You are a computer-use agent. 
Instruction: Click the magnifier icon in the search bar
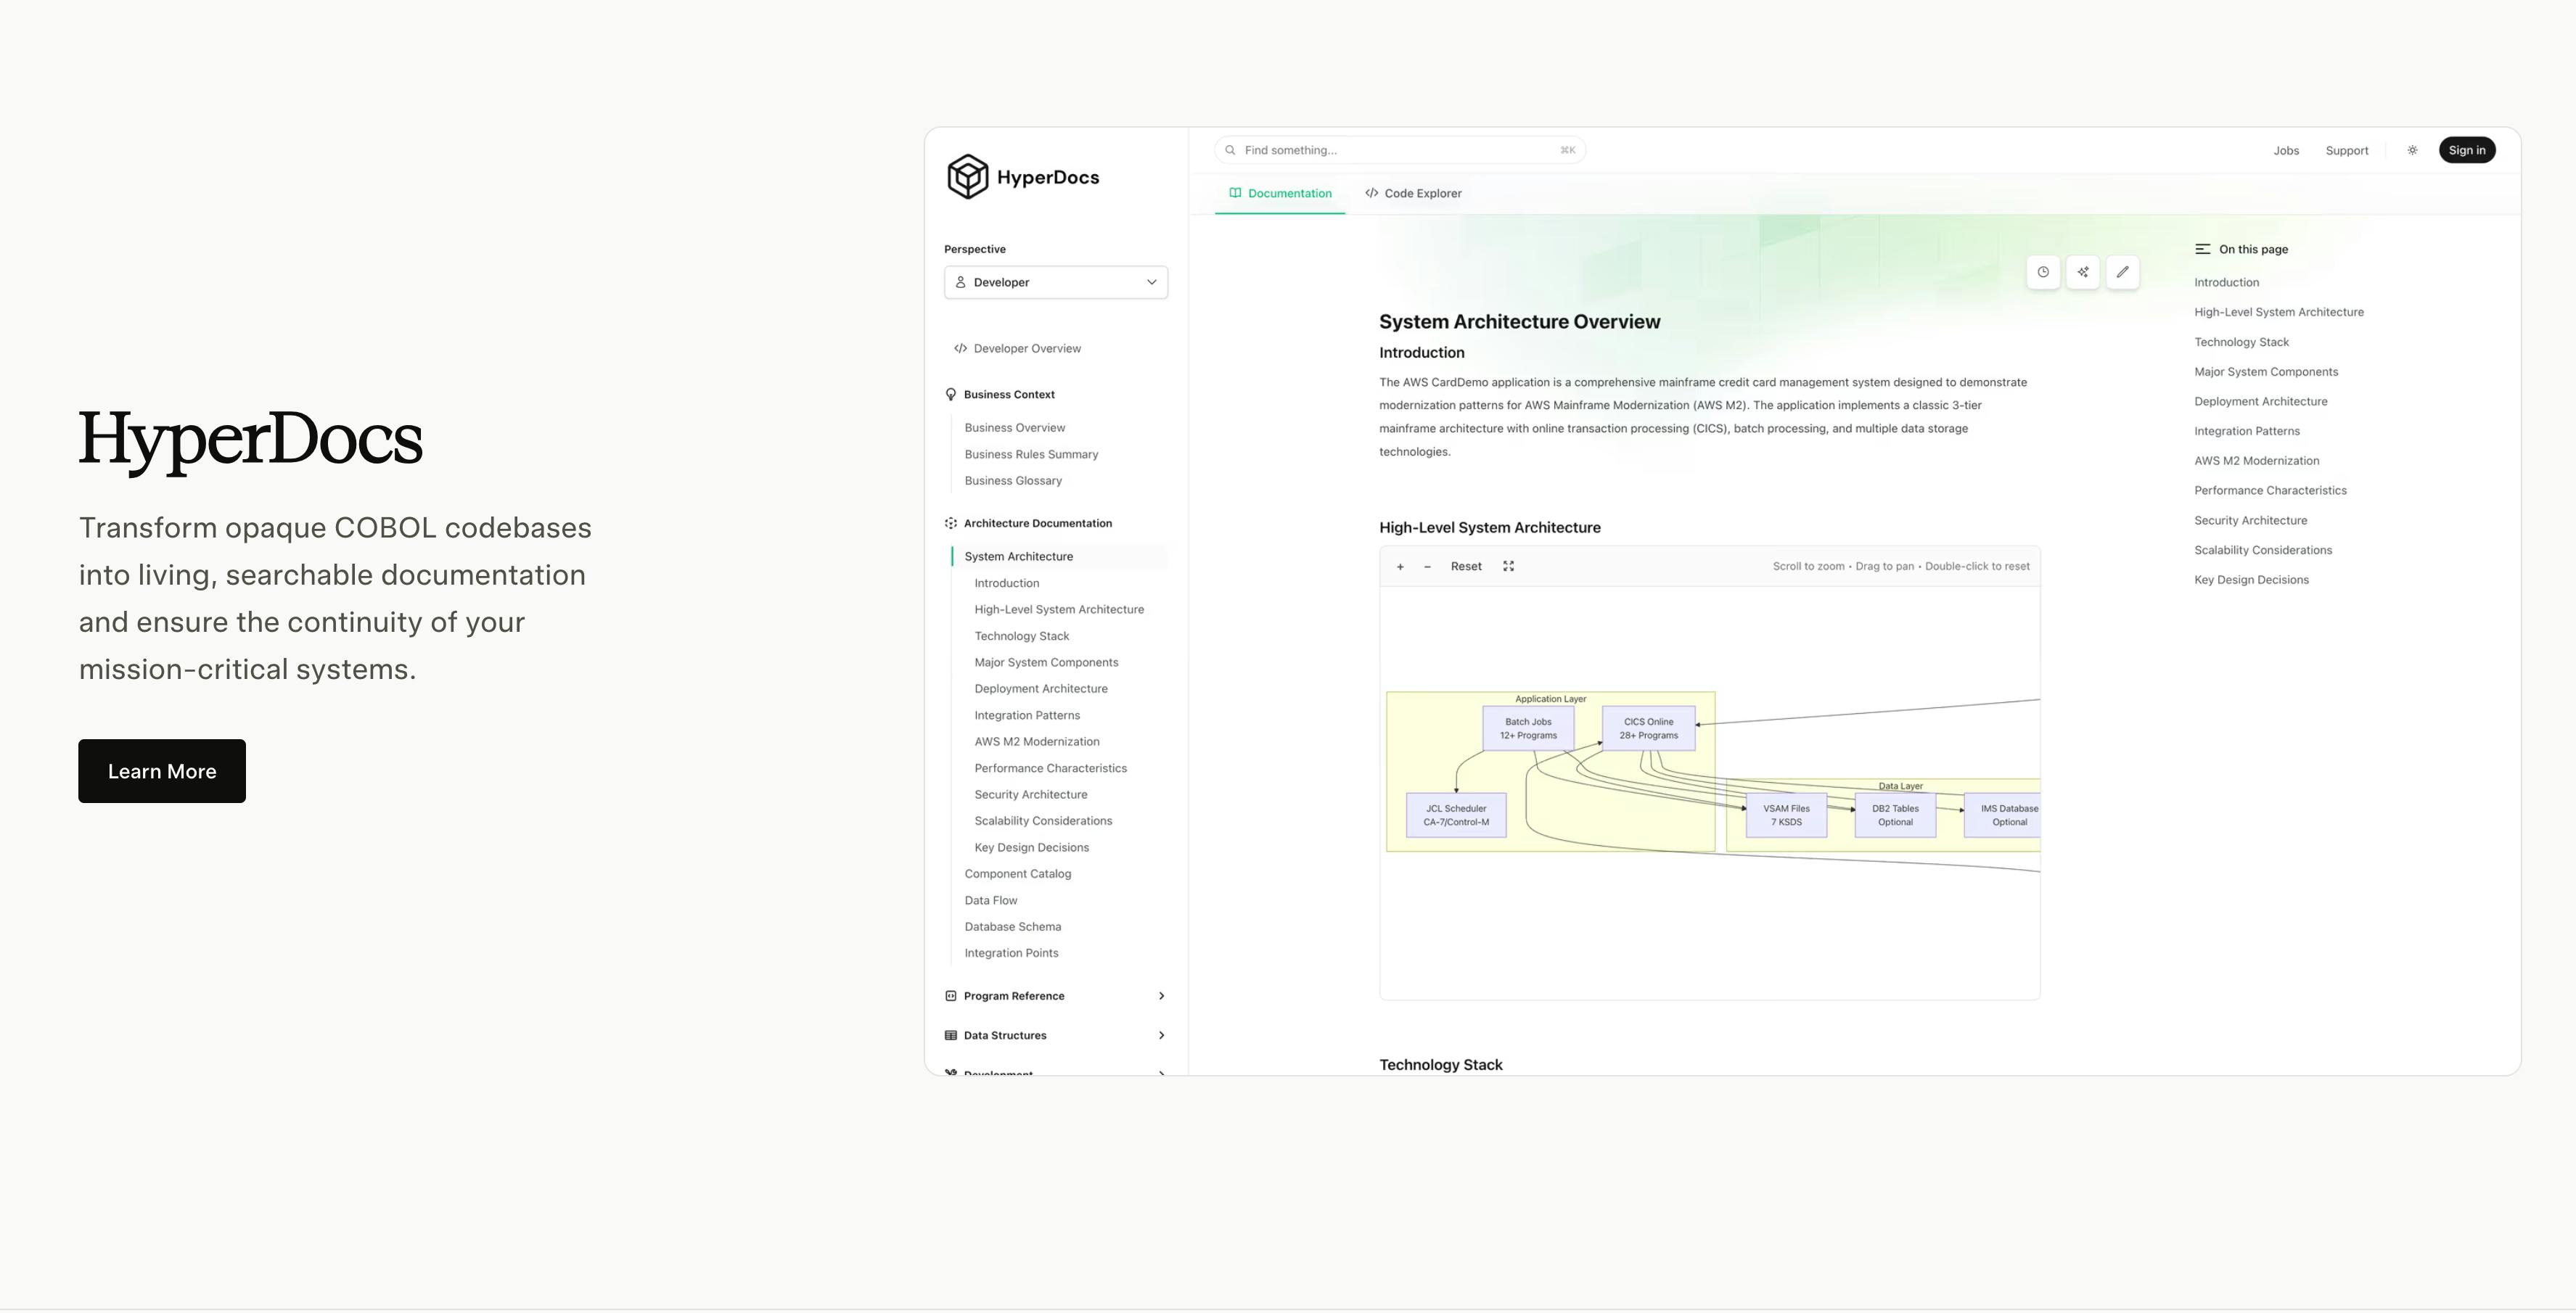1230,150
